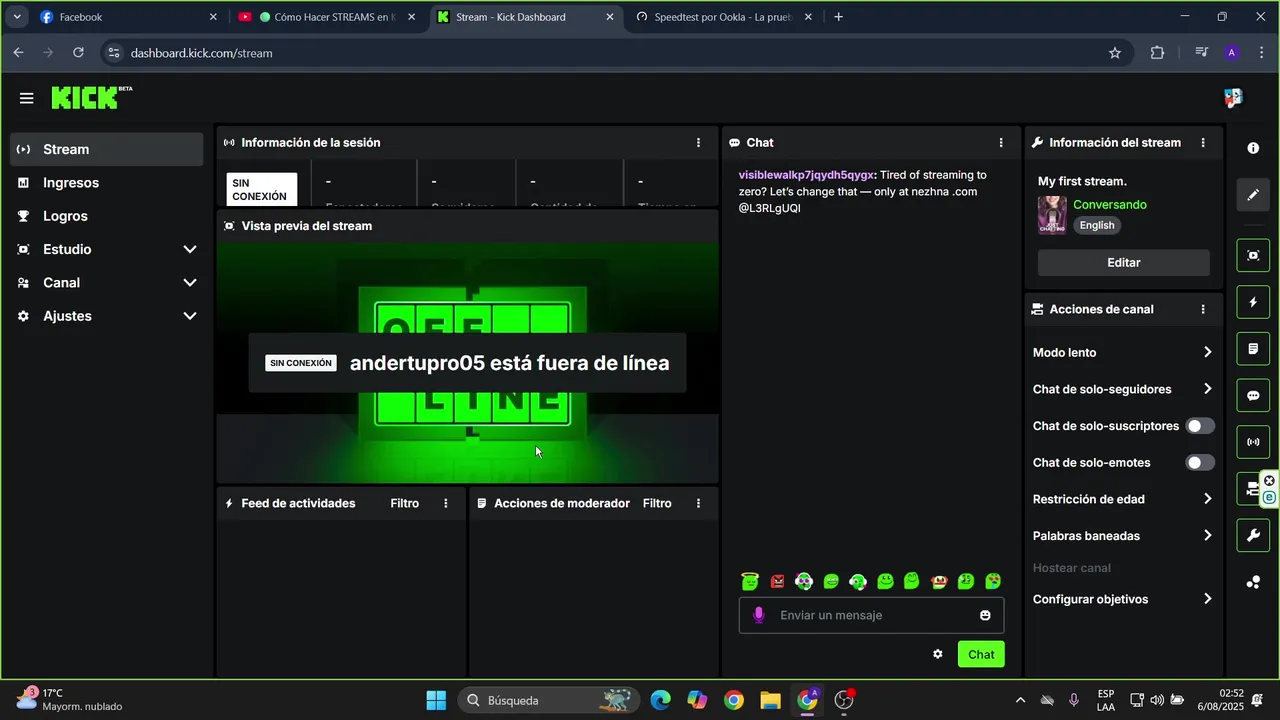Switch to the Speedtest por Ookla tab
The height and width of the screenshot is (720, 1280).
722,17
